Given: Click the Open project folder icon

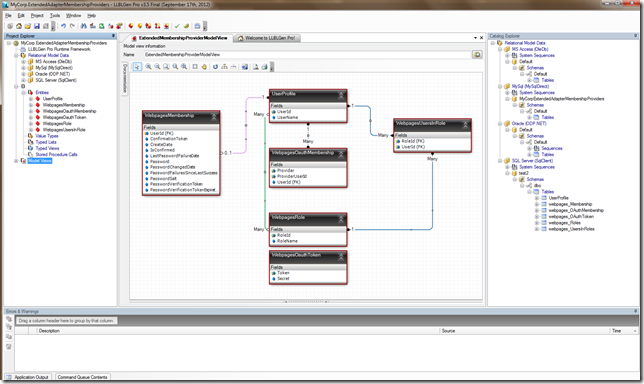Looking at the screenshot, I should pos(28,26).
